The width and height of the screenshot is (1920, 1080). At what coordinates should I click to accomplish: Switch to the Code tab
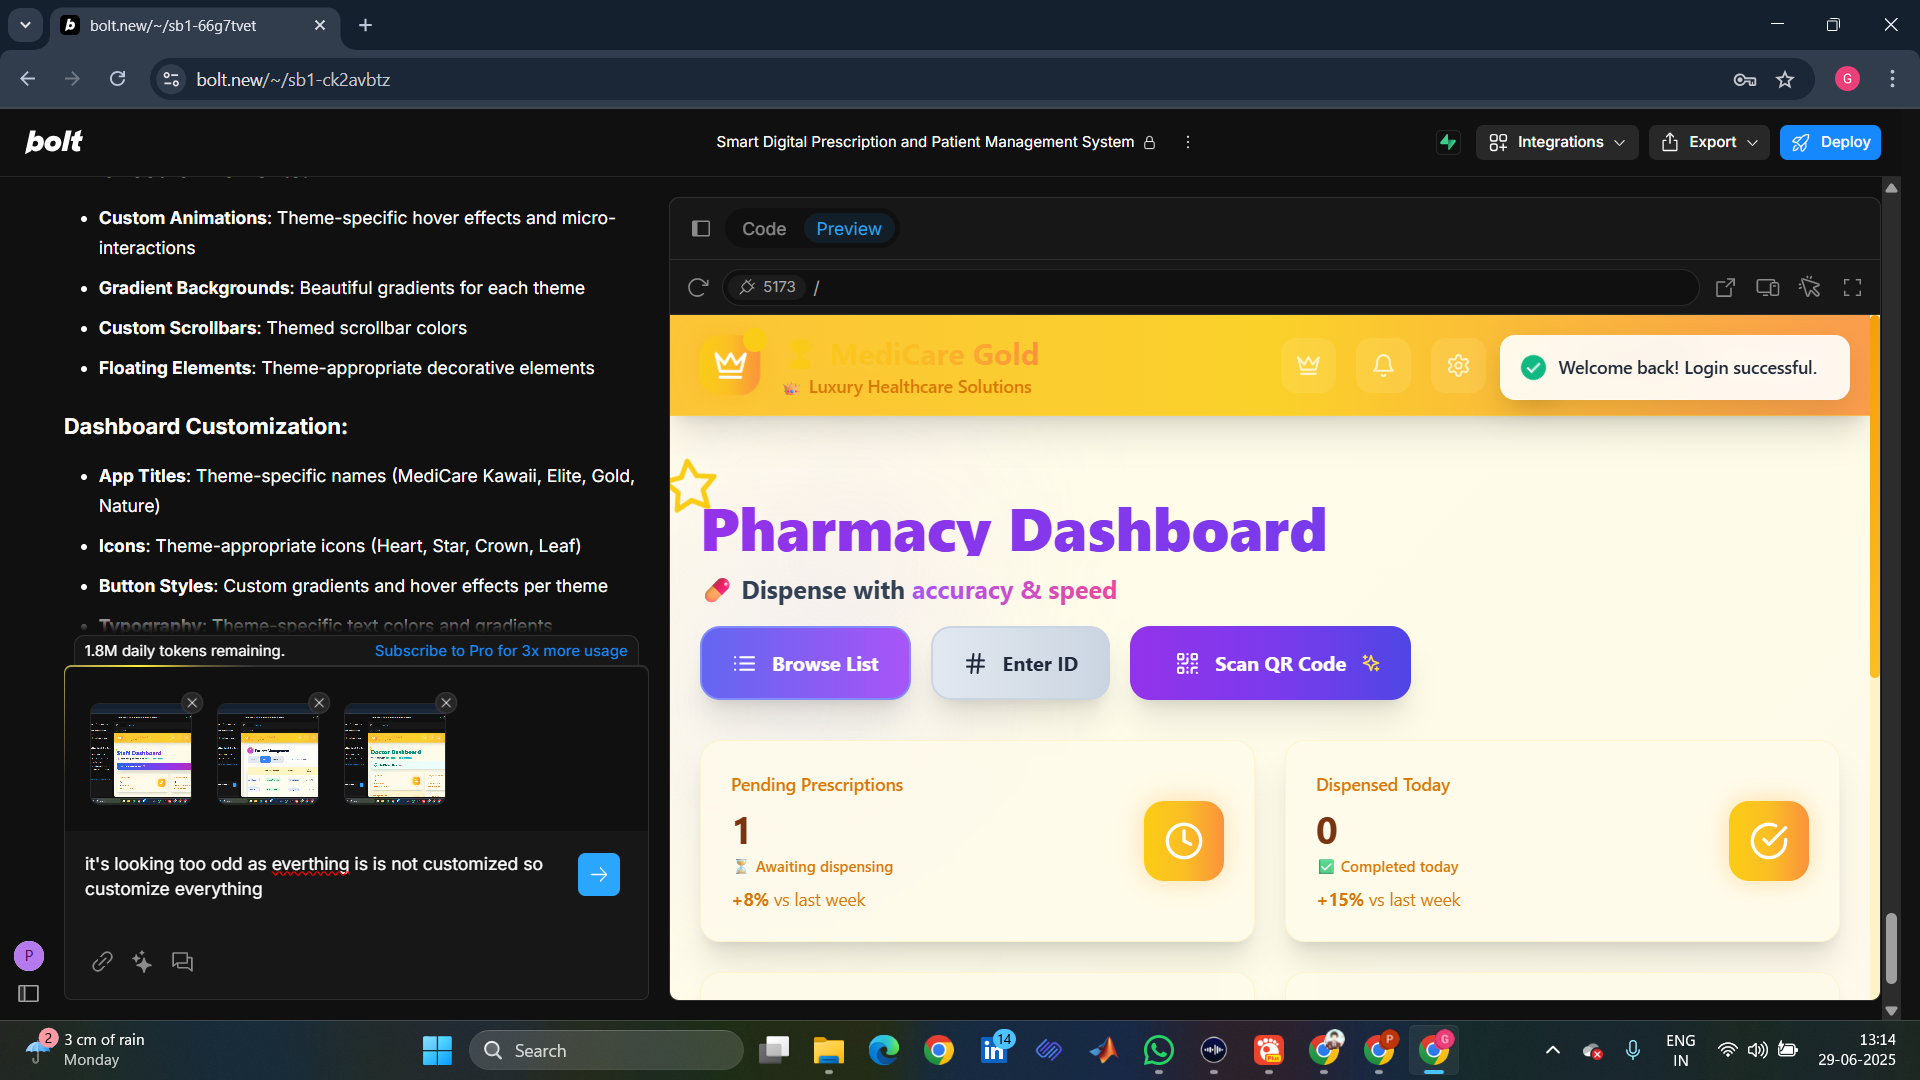pos(764,229)
